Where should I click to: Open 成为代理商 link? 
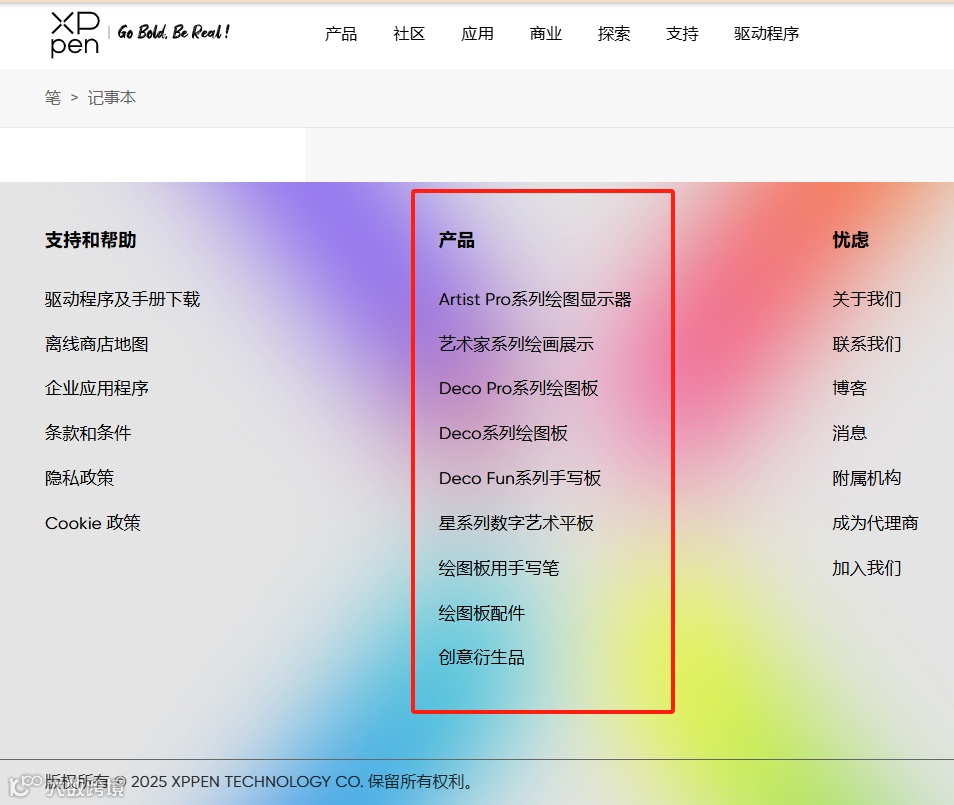[875, 523]
